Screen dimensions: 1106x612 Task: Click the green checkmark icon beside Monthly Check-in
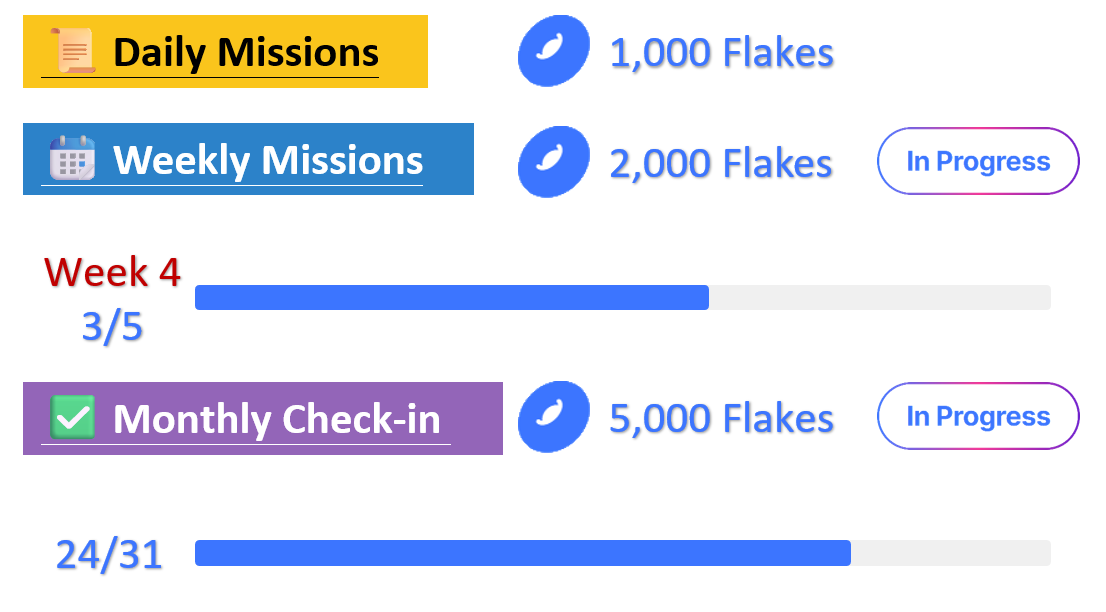coord(72,417)
